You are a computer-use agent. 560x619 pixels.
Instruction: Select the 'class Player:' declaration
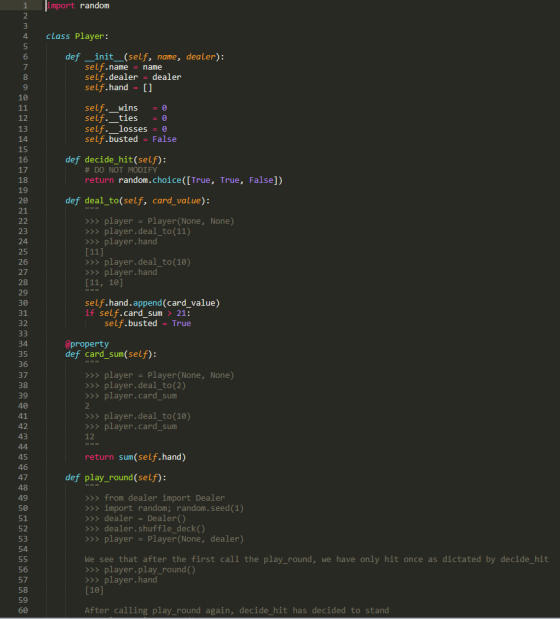(x=77, y=36)
